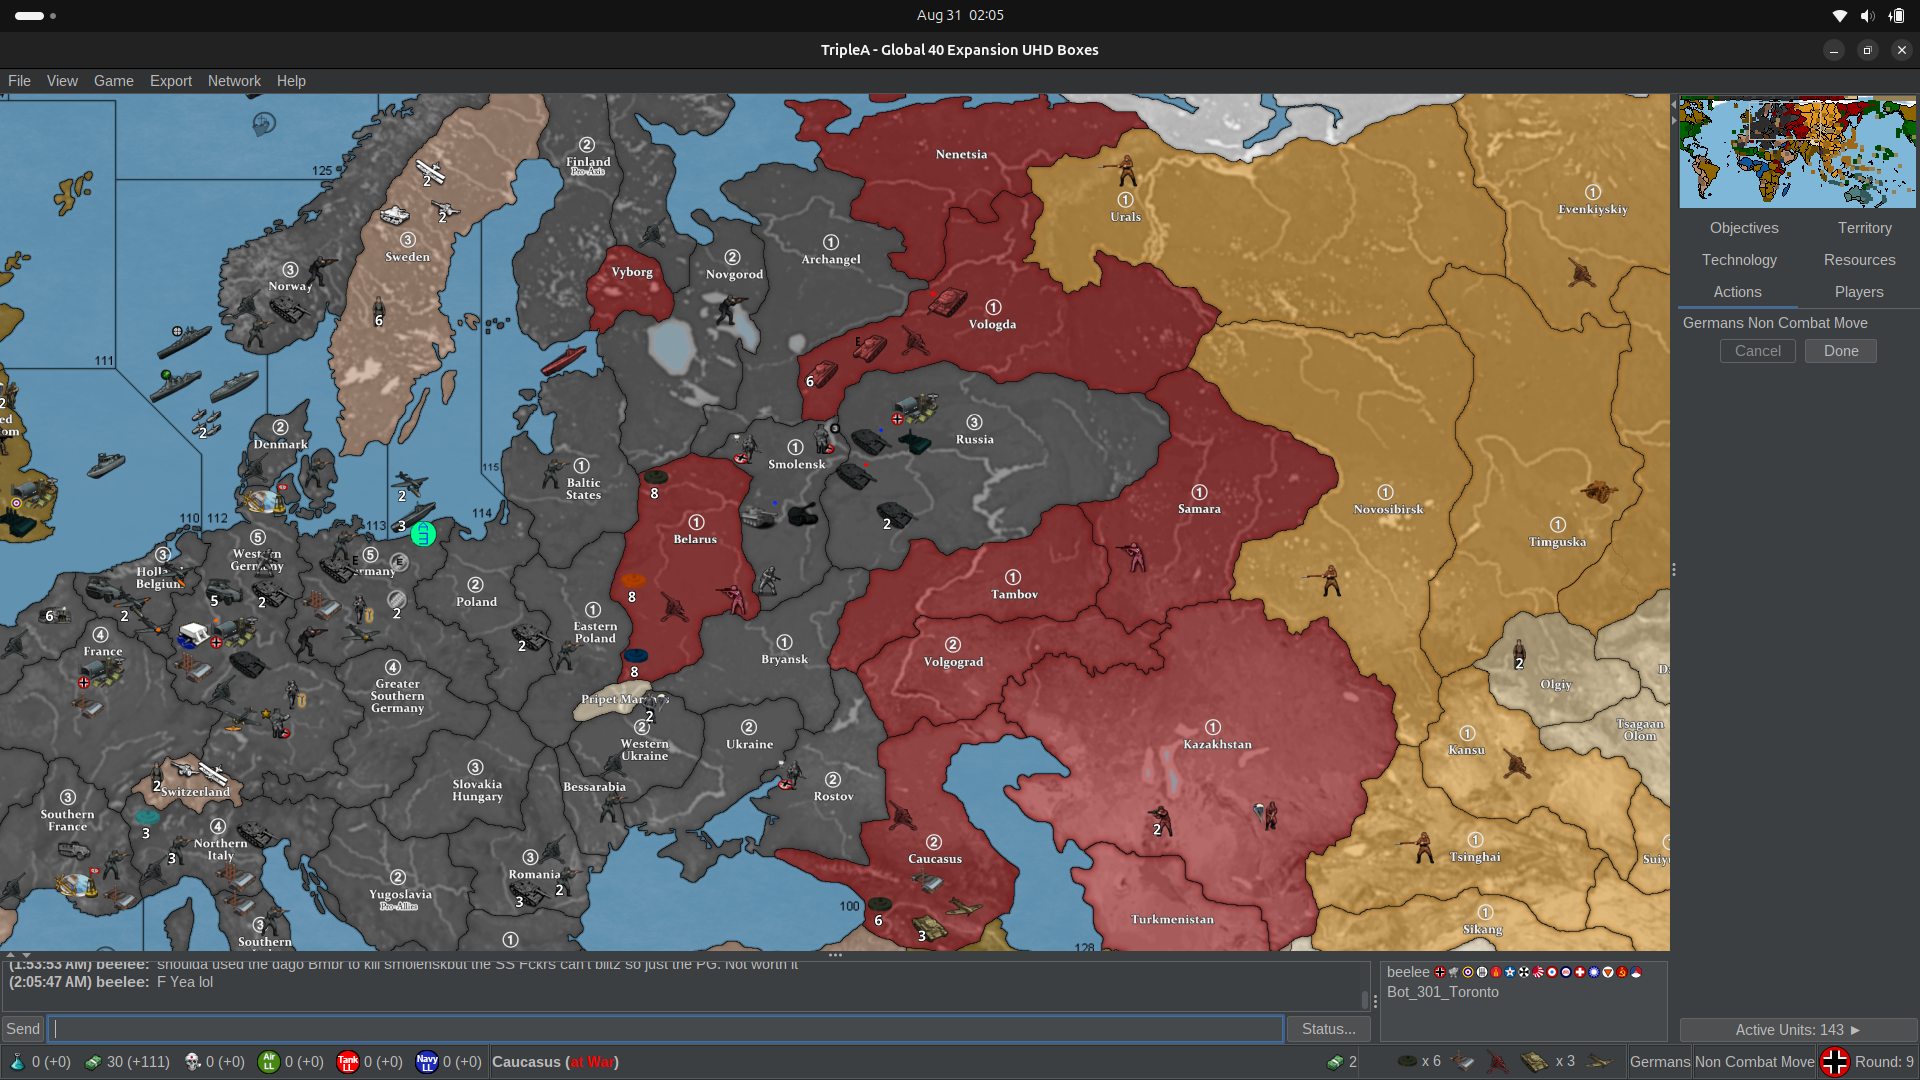1920x1080 pixels.
Task: Select the Soviet ship near Vyborg
Action: click(563, 360)
